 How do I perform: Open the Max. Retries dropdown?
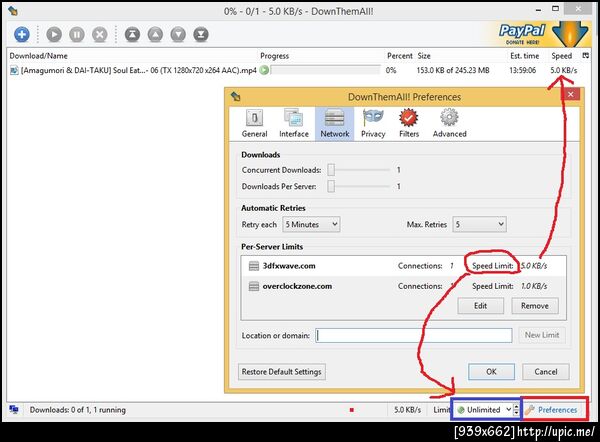(479, 225)
